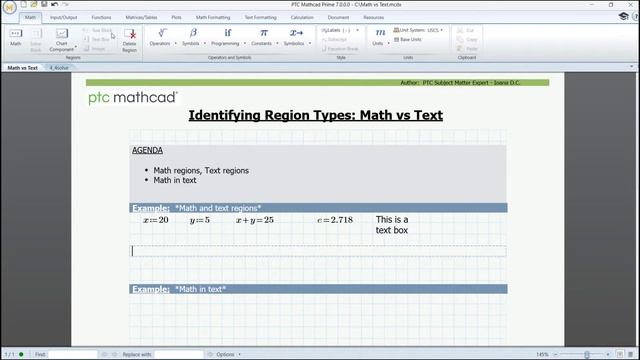Switch to the Text Formatting ribbon tab

pyautogui.click(x=260, y=18)
